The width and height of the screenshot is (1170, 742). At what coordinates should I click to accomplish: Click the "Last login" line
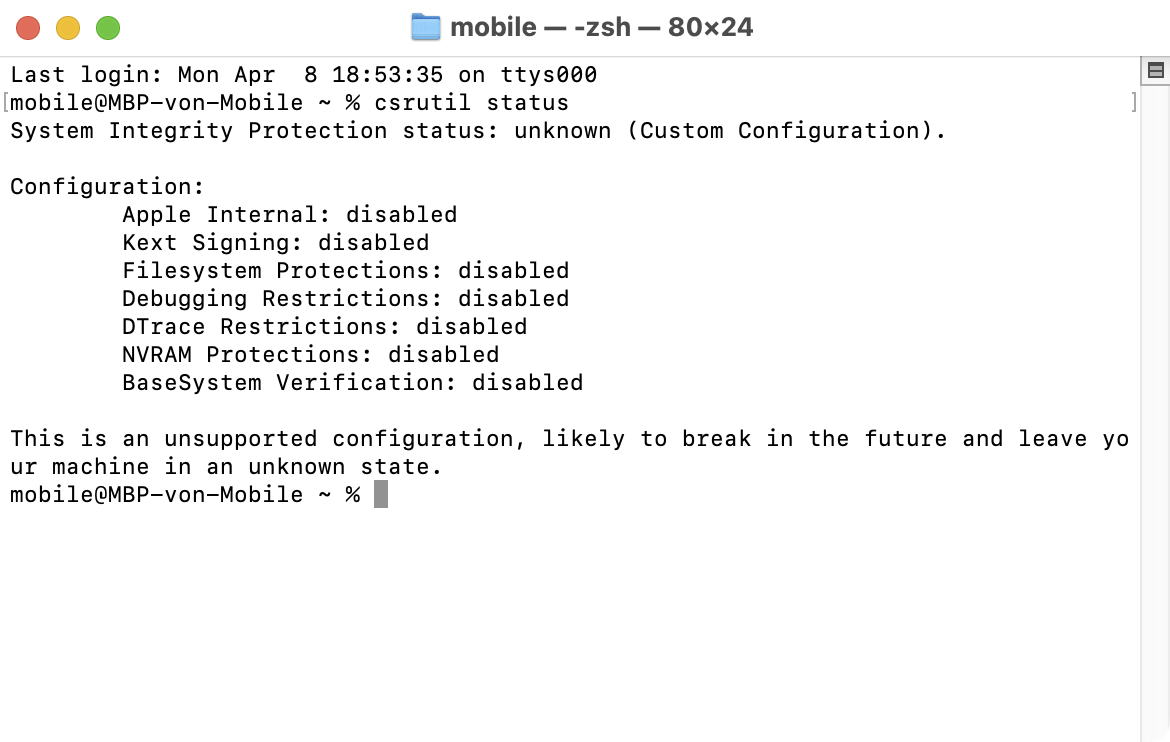tap(303, 75)
